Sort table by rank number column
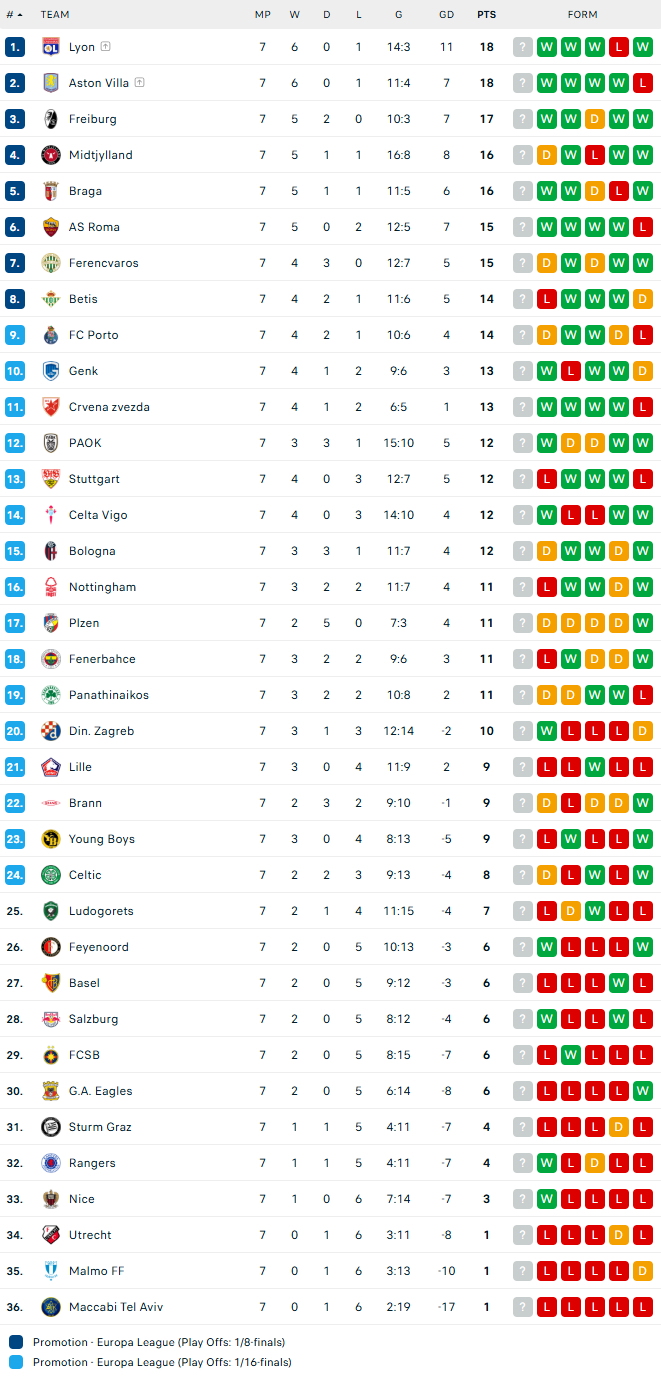 tap(13, 15)
